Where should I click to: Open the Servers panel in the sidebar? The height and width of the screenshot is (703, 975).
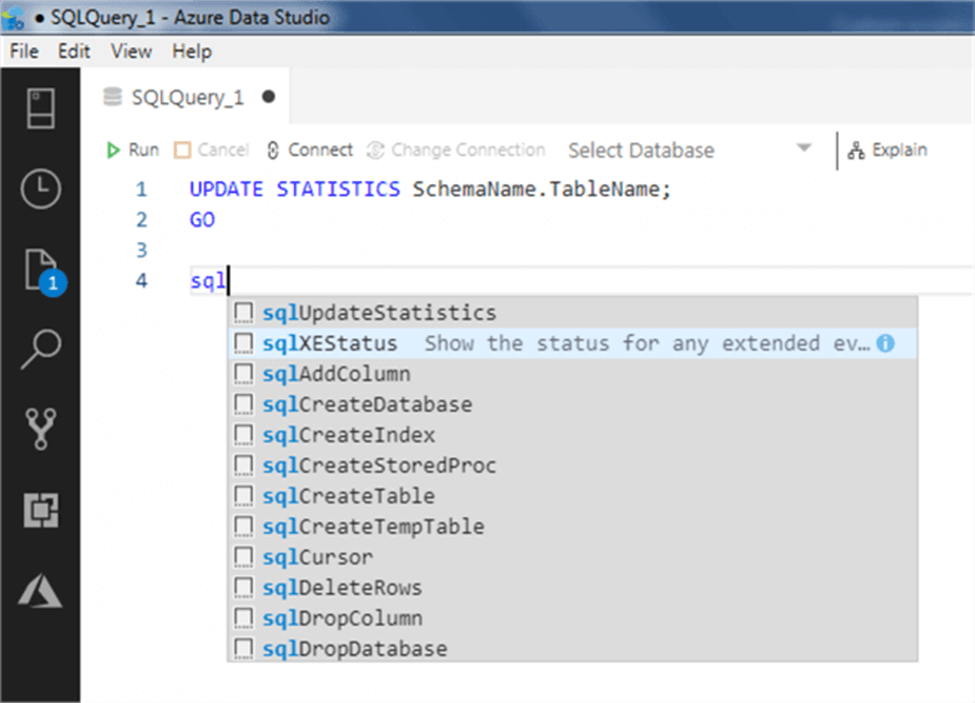click(40, 108)
